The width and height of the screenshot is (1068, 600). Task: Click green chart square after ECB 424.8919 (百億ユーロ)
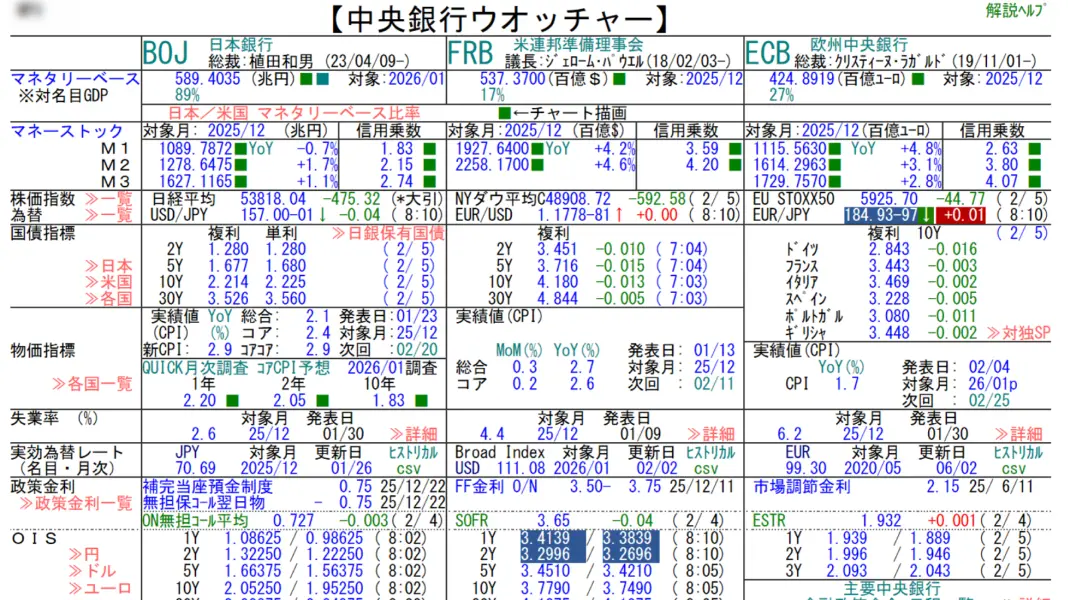coord(918,79)
